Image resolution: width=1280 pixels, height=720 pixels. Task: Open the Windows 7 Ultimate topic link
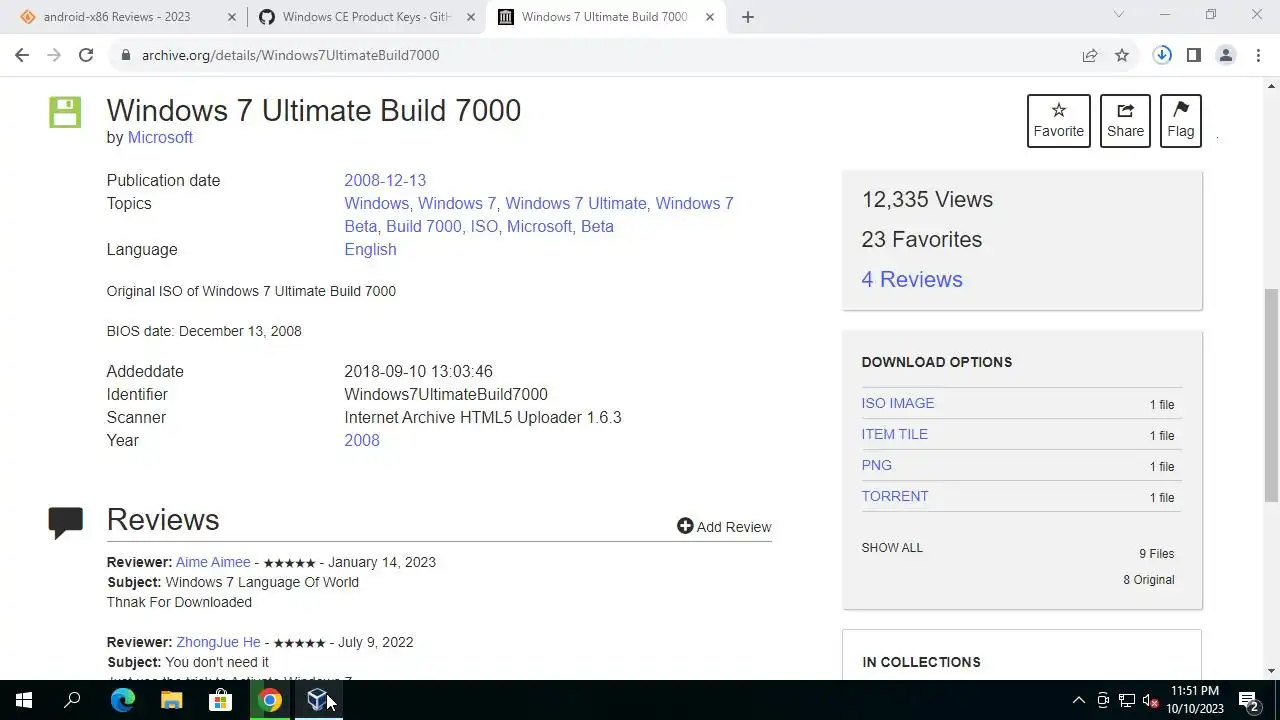pyautogui.click(x=575, y=203)
